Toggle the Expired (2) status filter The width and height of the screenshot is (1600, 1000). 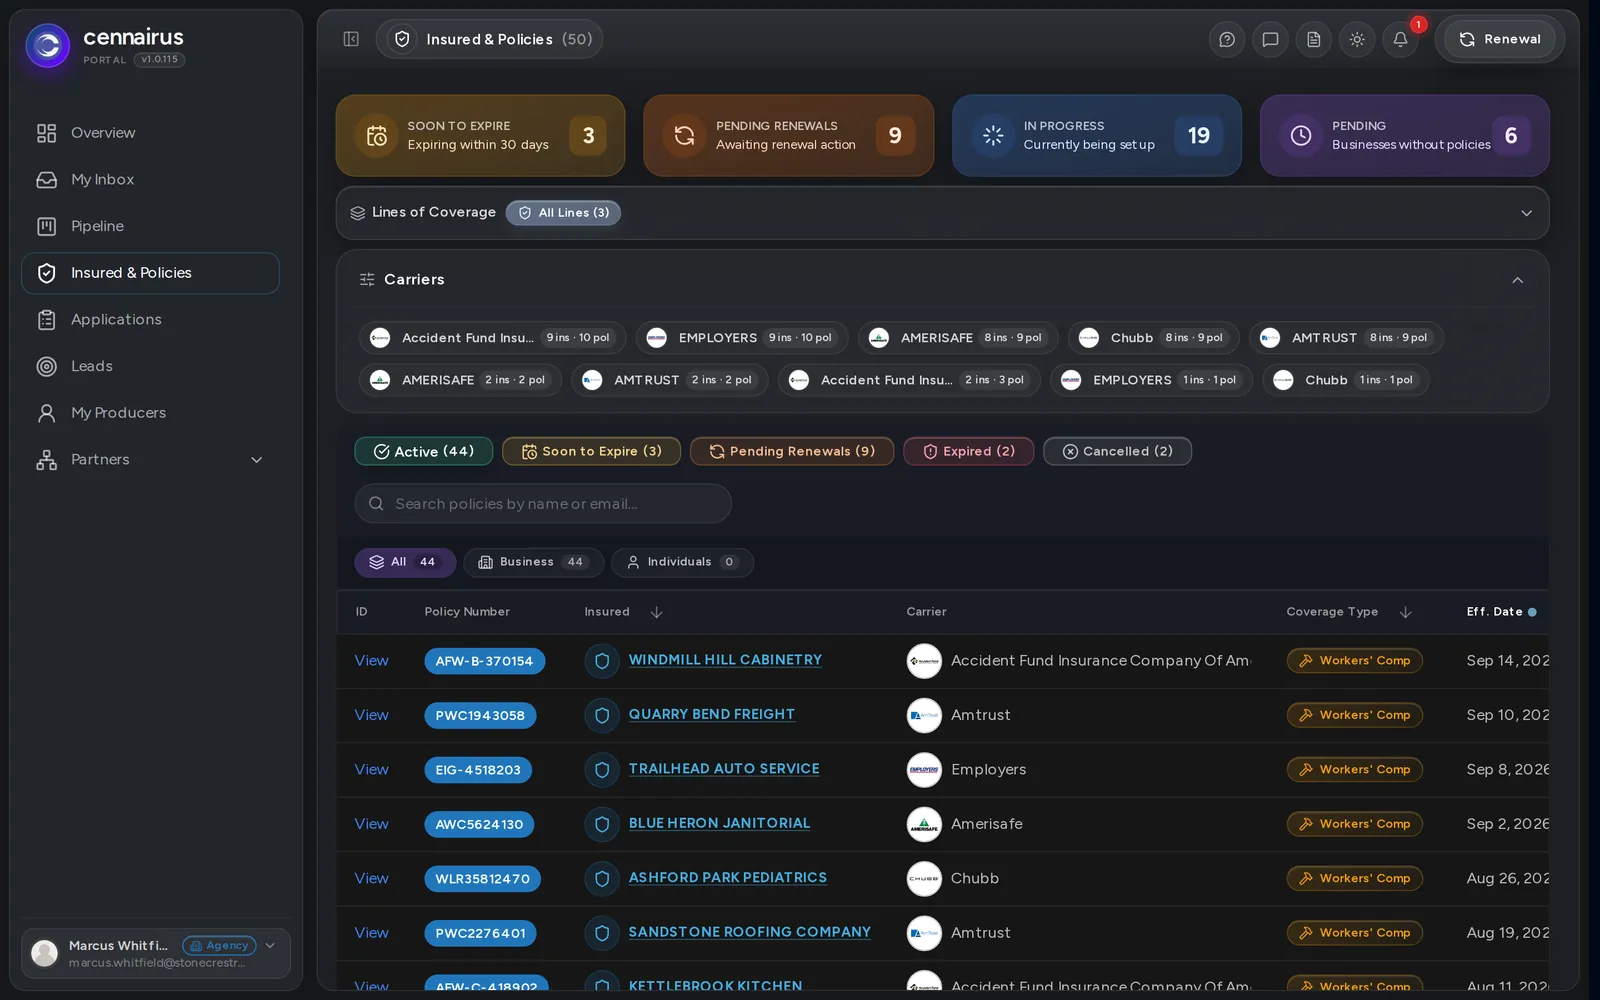(x=968, y=451)
